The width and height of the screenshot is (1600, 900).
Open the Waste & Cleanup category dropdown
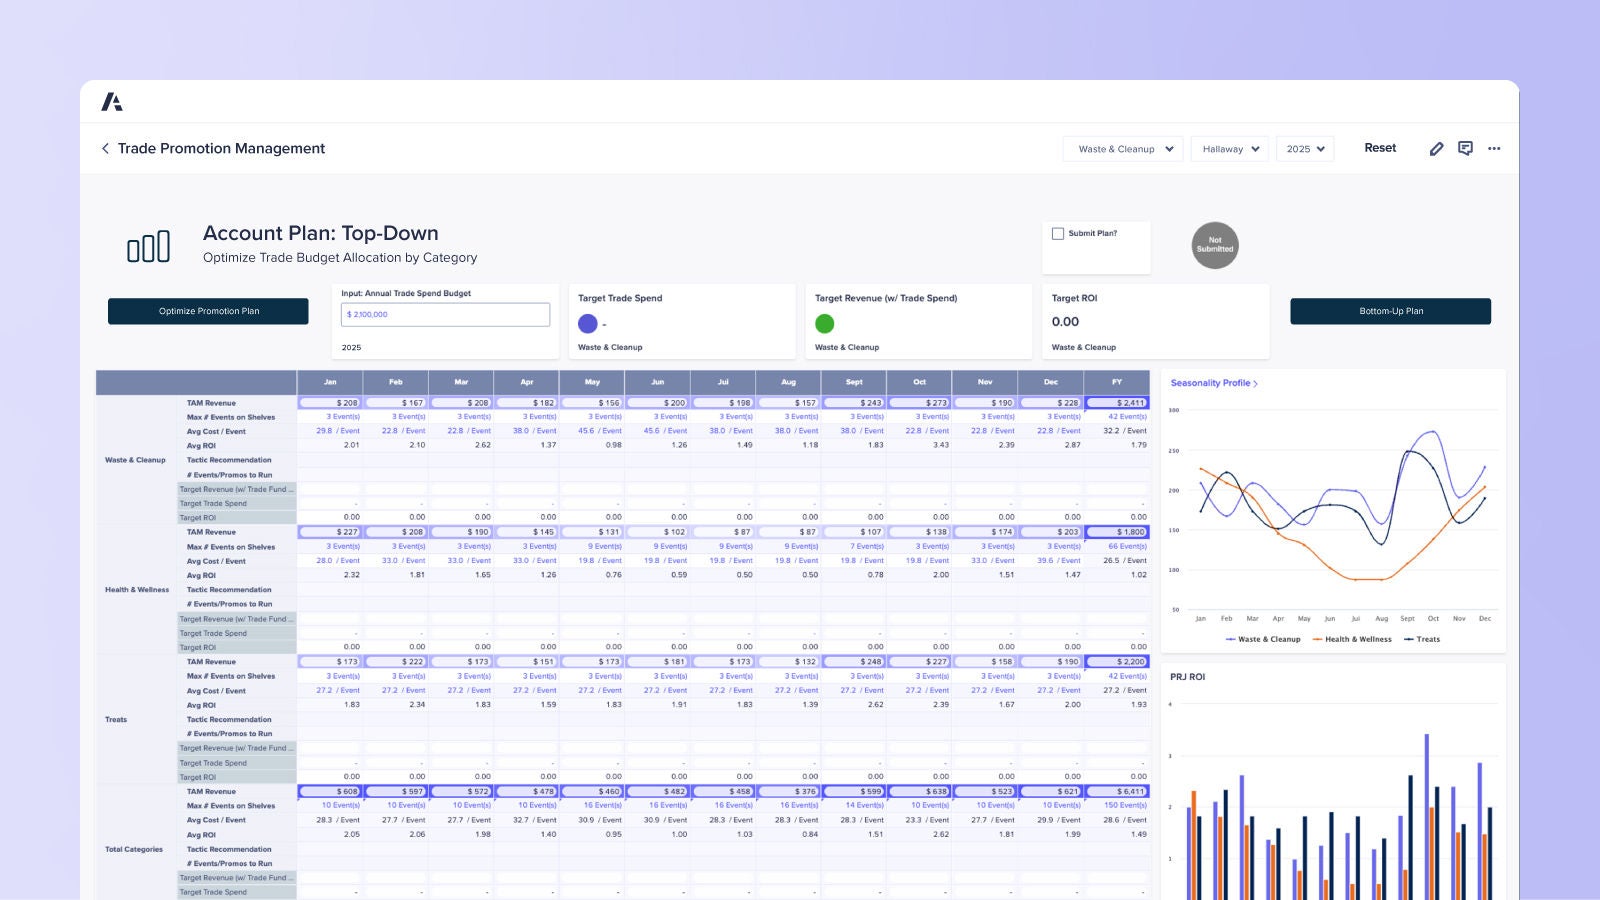(x=1122, y=148)
